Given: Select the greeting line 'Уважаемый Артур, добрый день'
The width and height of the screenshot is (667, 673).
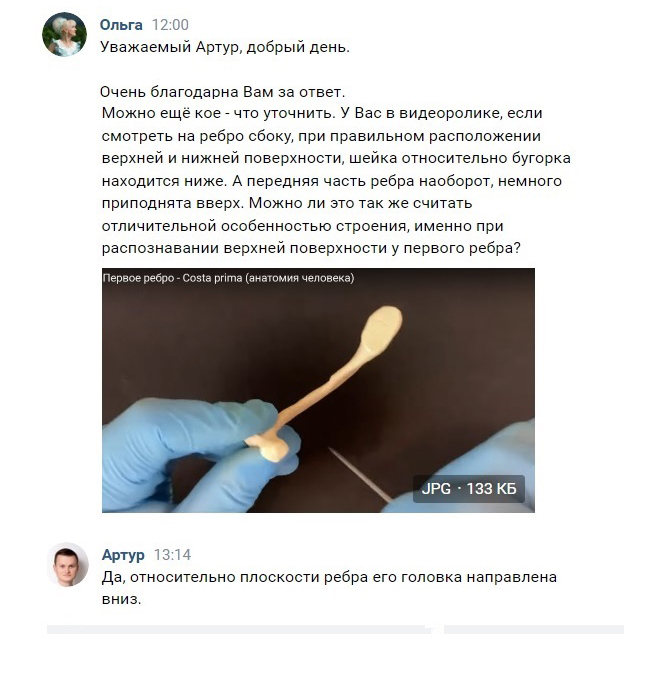Looking at the screenshot, I should coord(225,47).
